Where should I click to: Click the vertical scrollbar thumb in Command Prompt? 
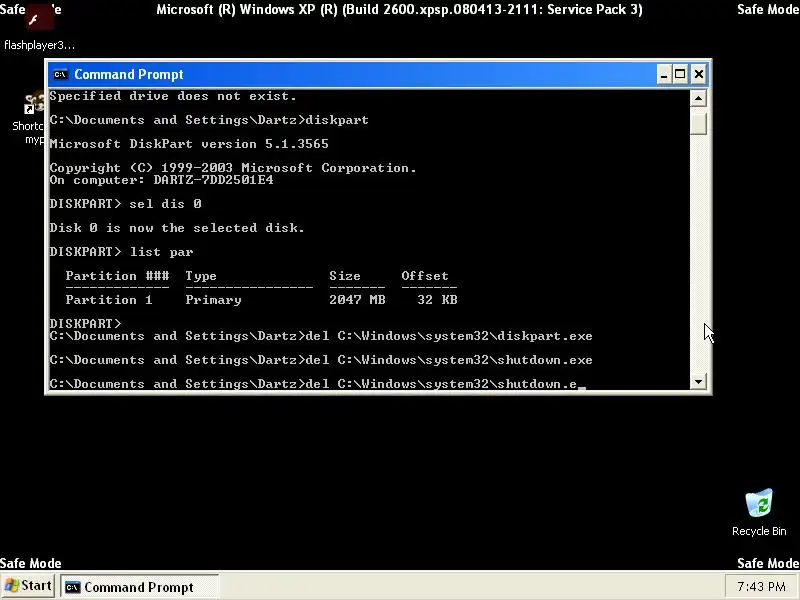pos(698,124)
